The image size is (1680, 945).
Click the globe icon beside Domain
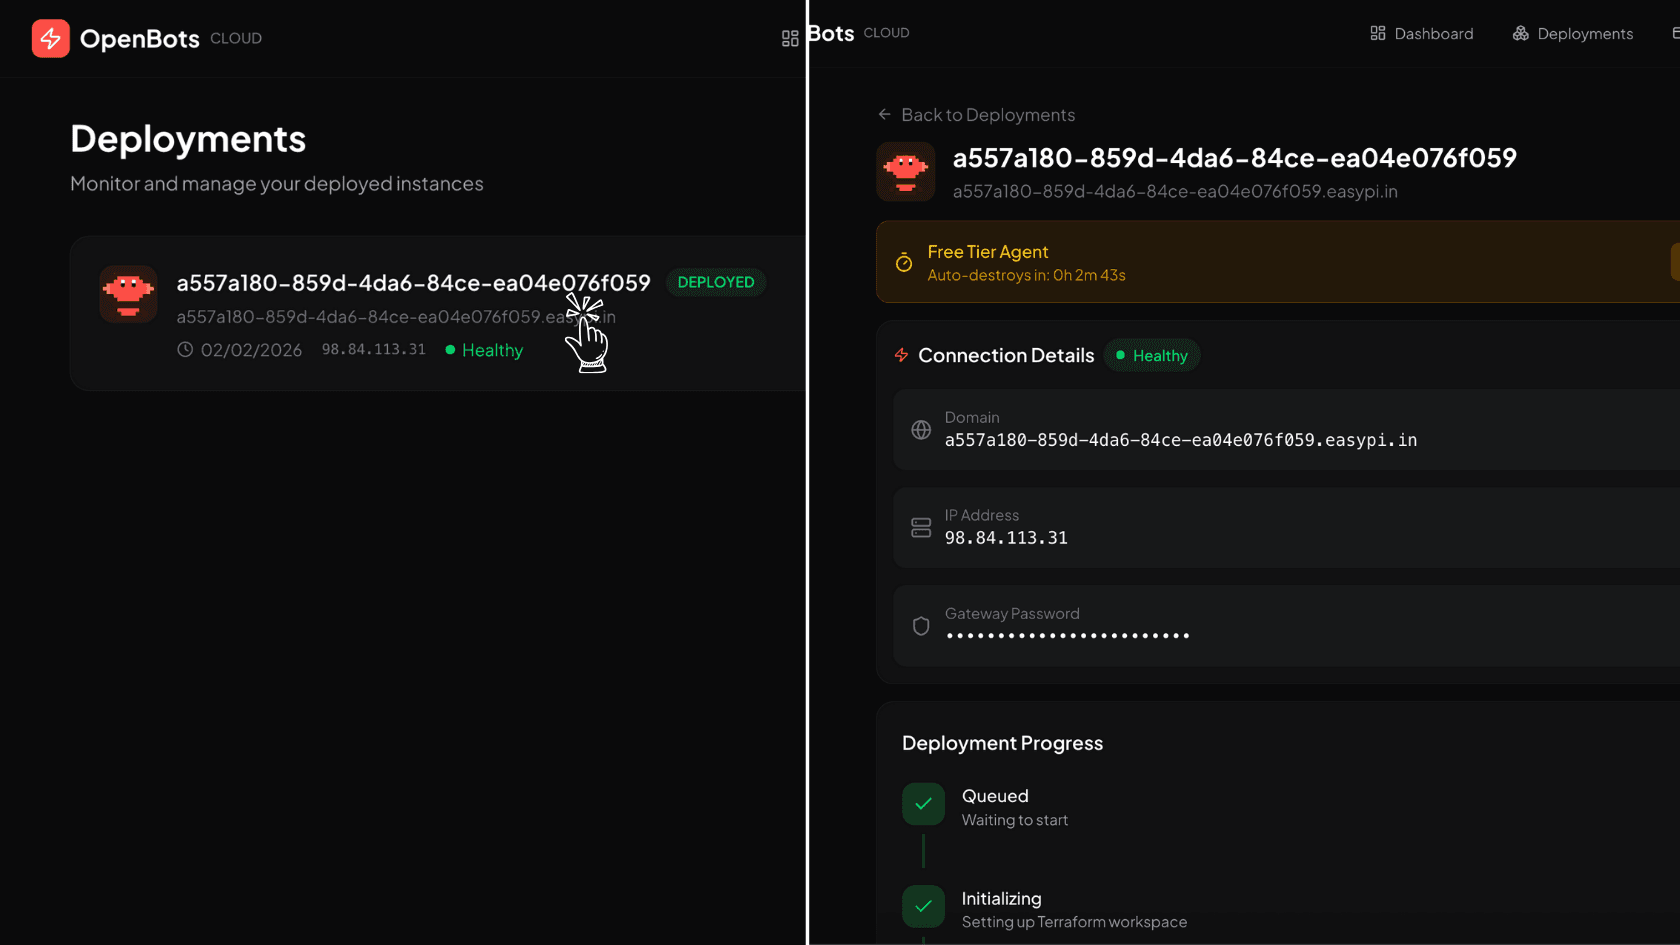[x=921, y=429]
